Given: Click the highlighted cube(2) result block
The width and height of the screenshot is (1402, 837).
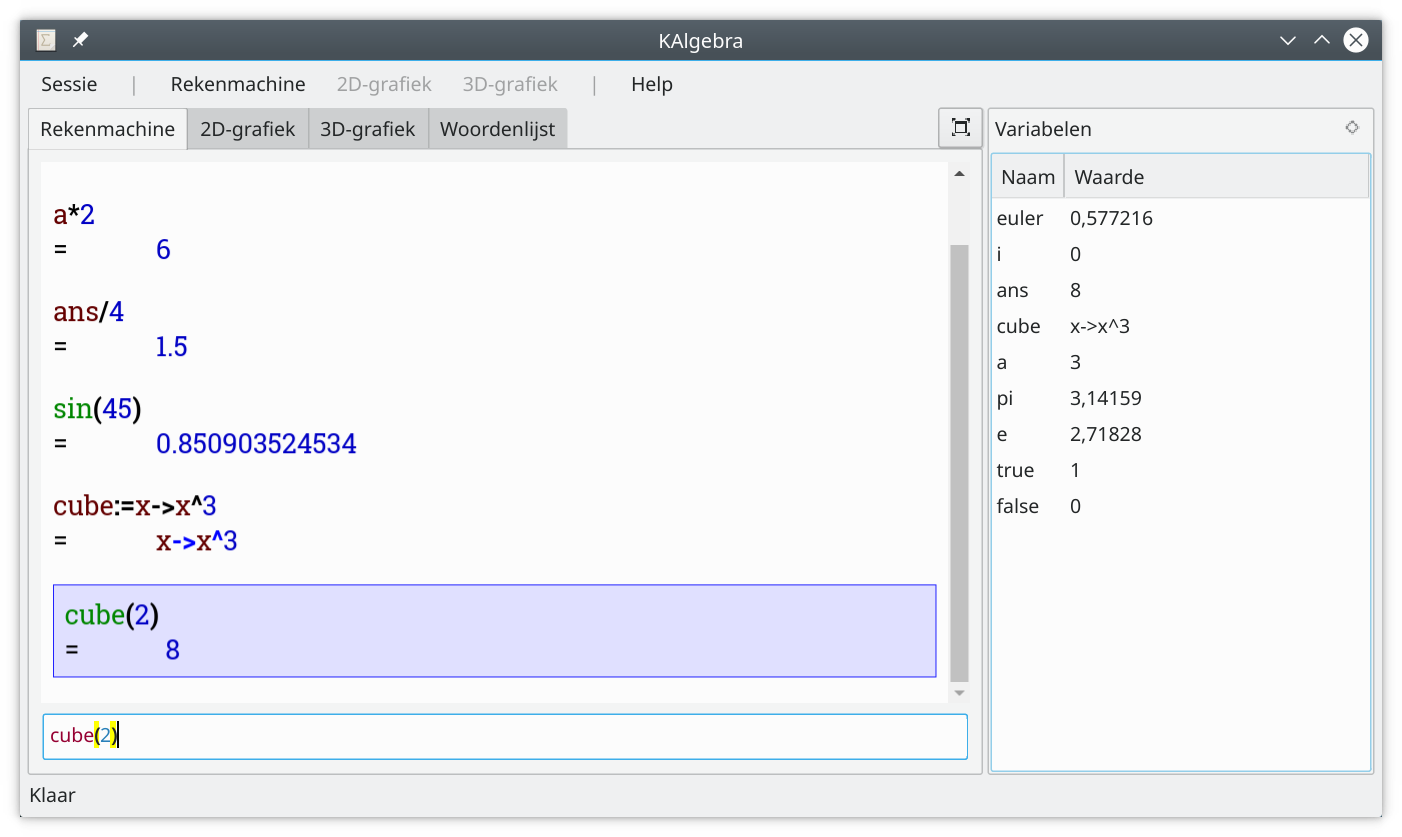Looking at the screenshot, I should click(494, 631).
